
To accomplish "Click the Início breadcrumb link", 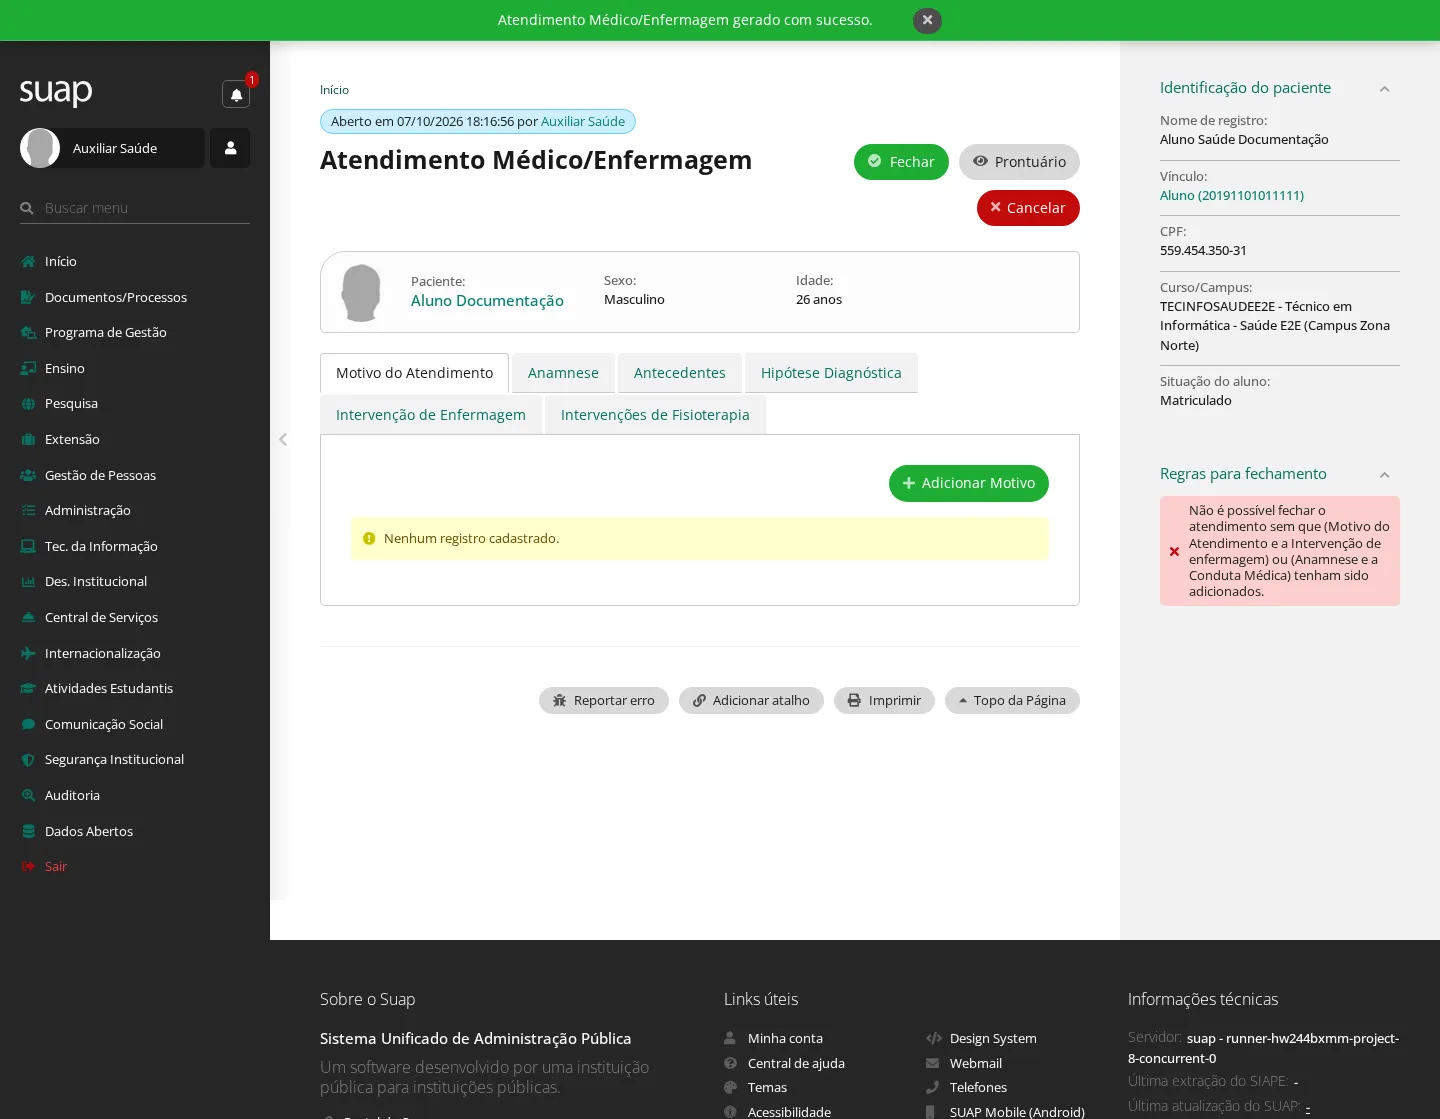I will [334, 90].
